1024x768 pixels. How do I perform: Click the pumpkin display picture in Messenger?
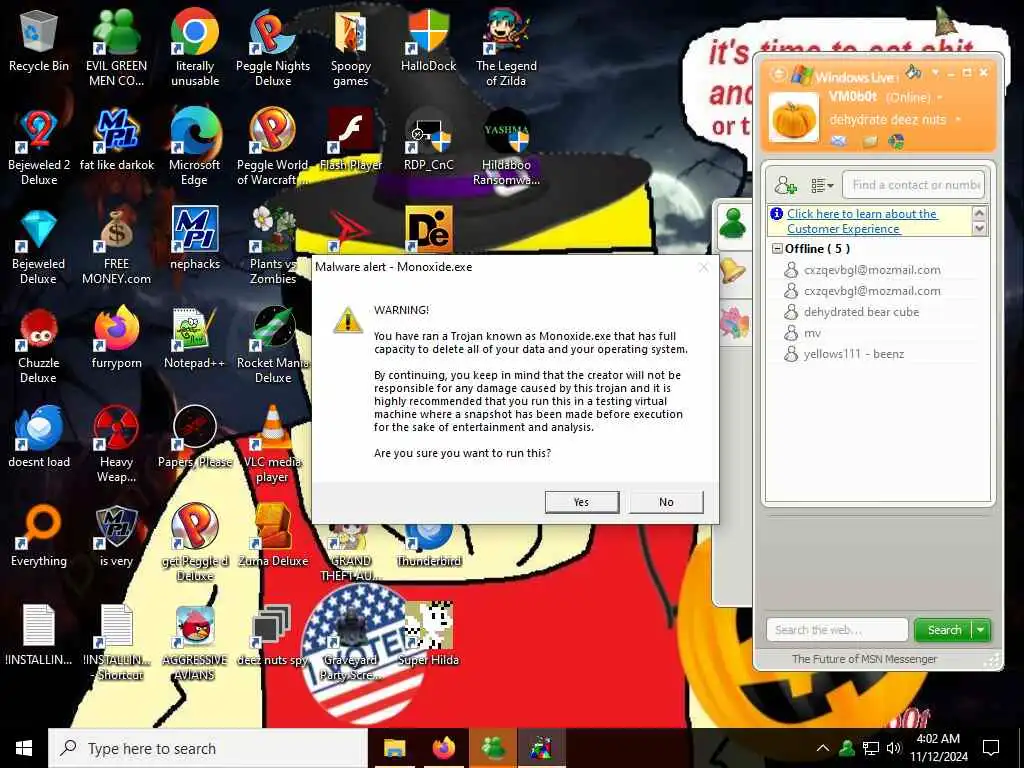click(x=793, y=118)
